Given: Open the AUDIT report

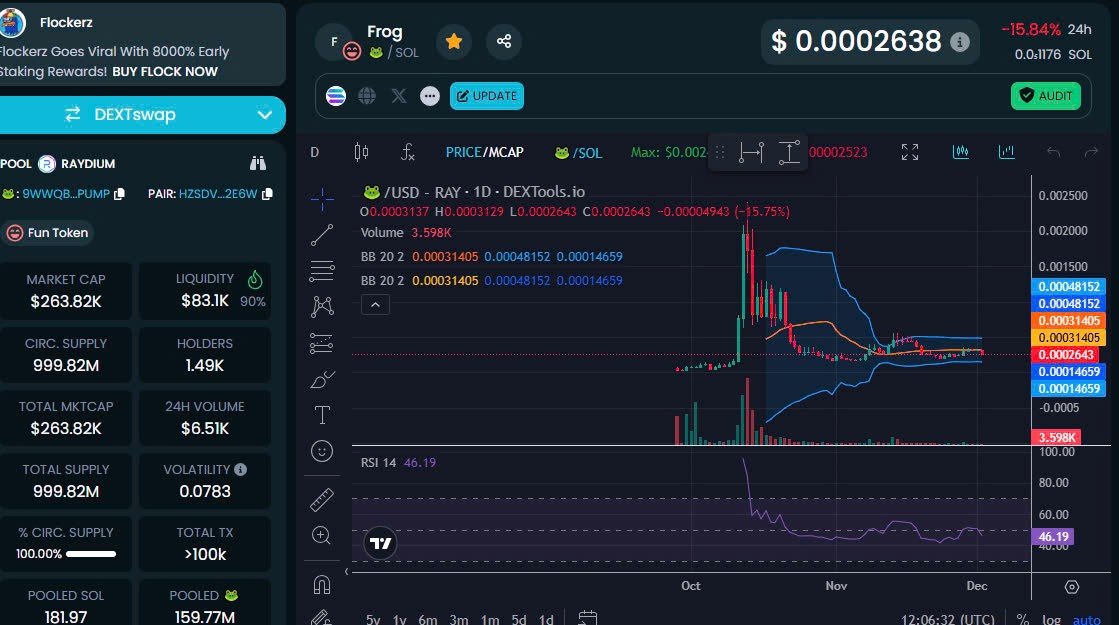Looking at the screenshot, I should 1045,96.
